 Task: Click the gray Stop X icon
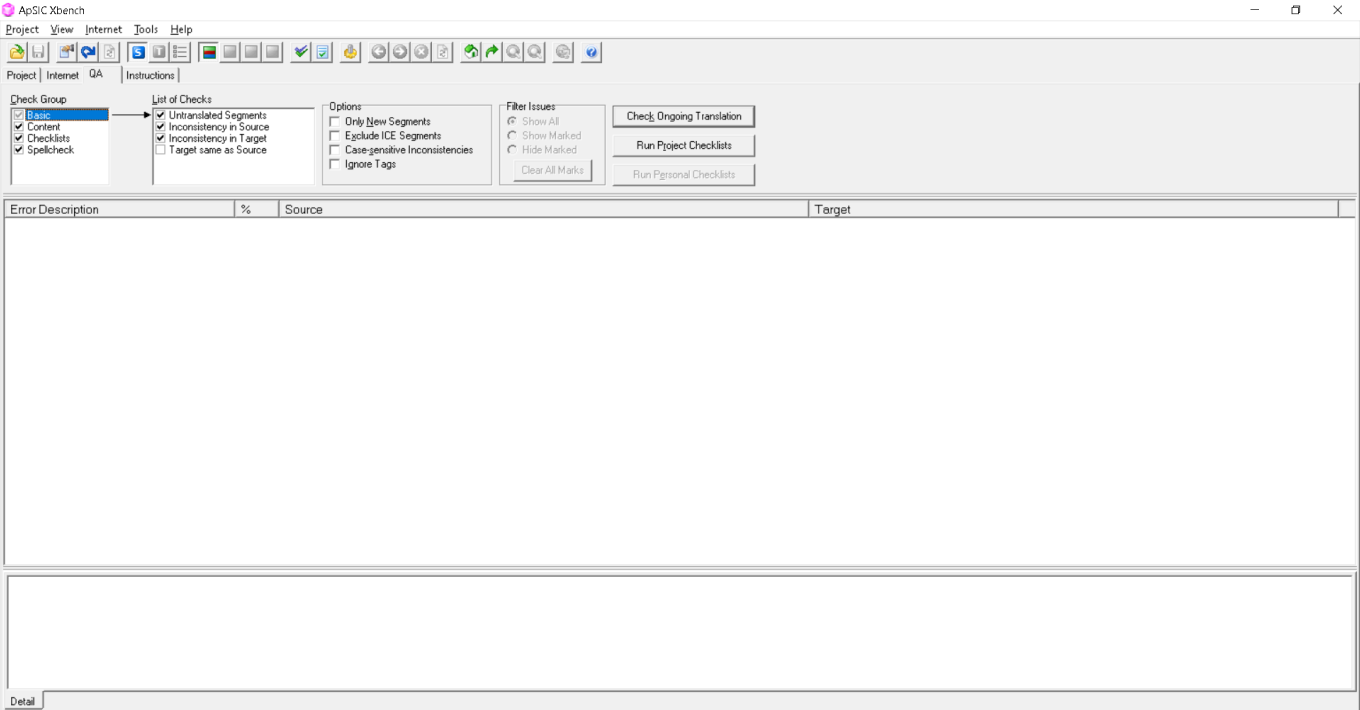[421, 52]
